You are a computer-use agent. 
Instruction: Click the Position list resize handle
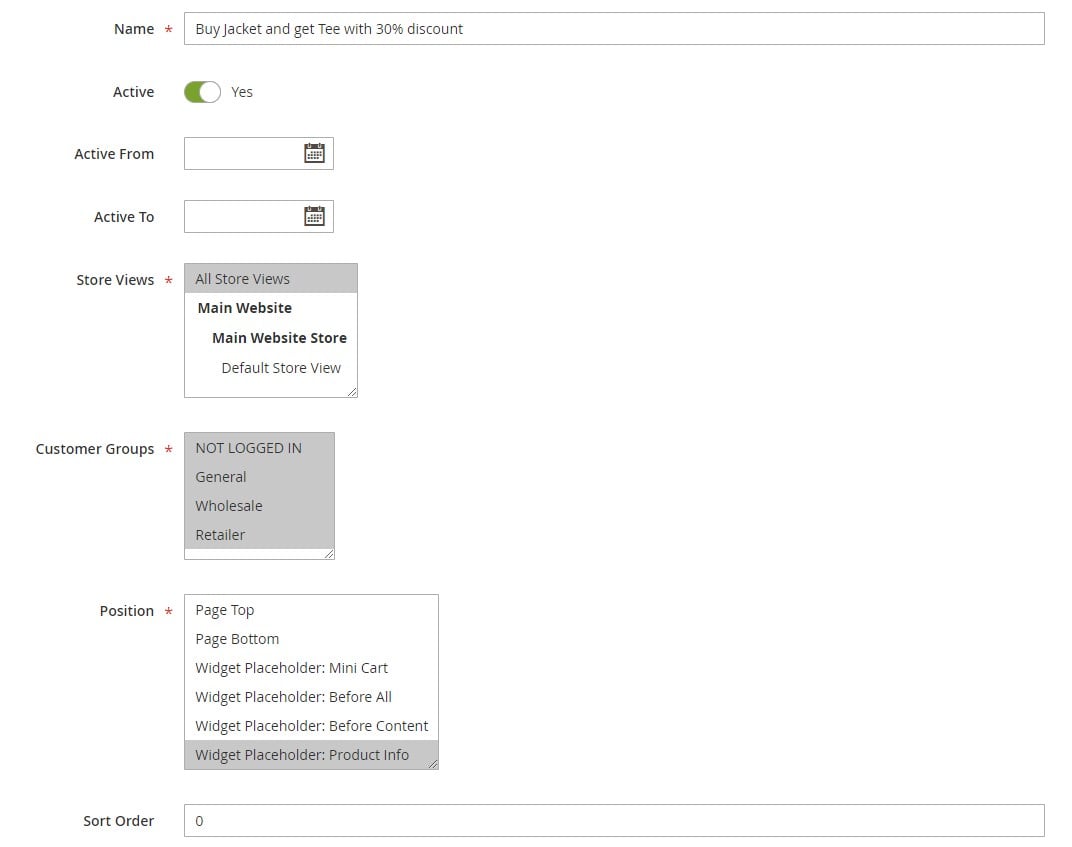click(433, 764)
